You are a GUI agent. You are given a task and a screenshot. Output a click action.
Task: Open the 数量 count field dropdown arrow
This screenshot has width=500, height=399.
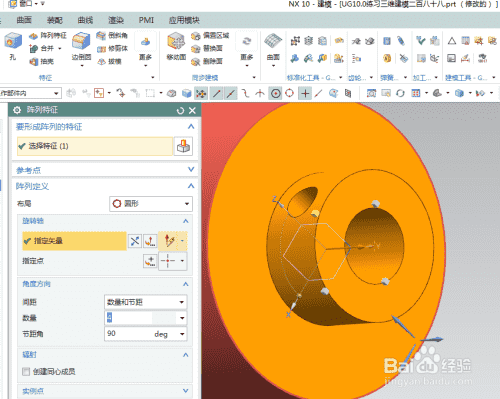click(182, 318)
